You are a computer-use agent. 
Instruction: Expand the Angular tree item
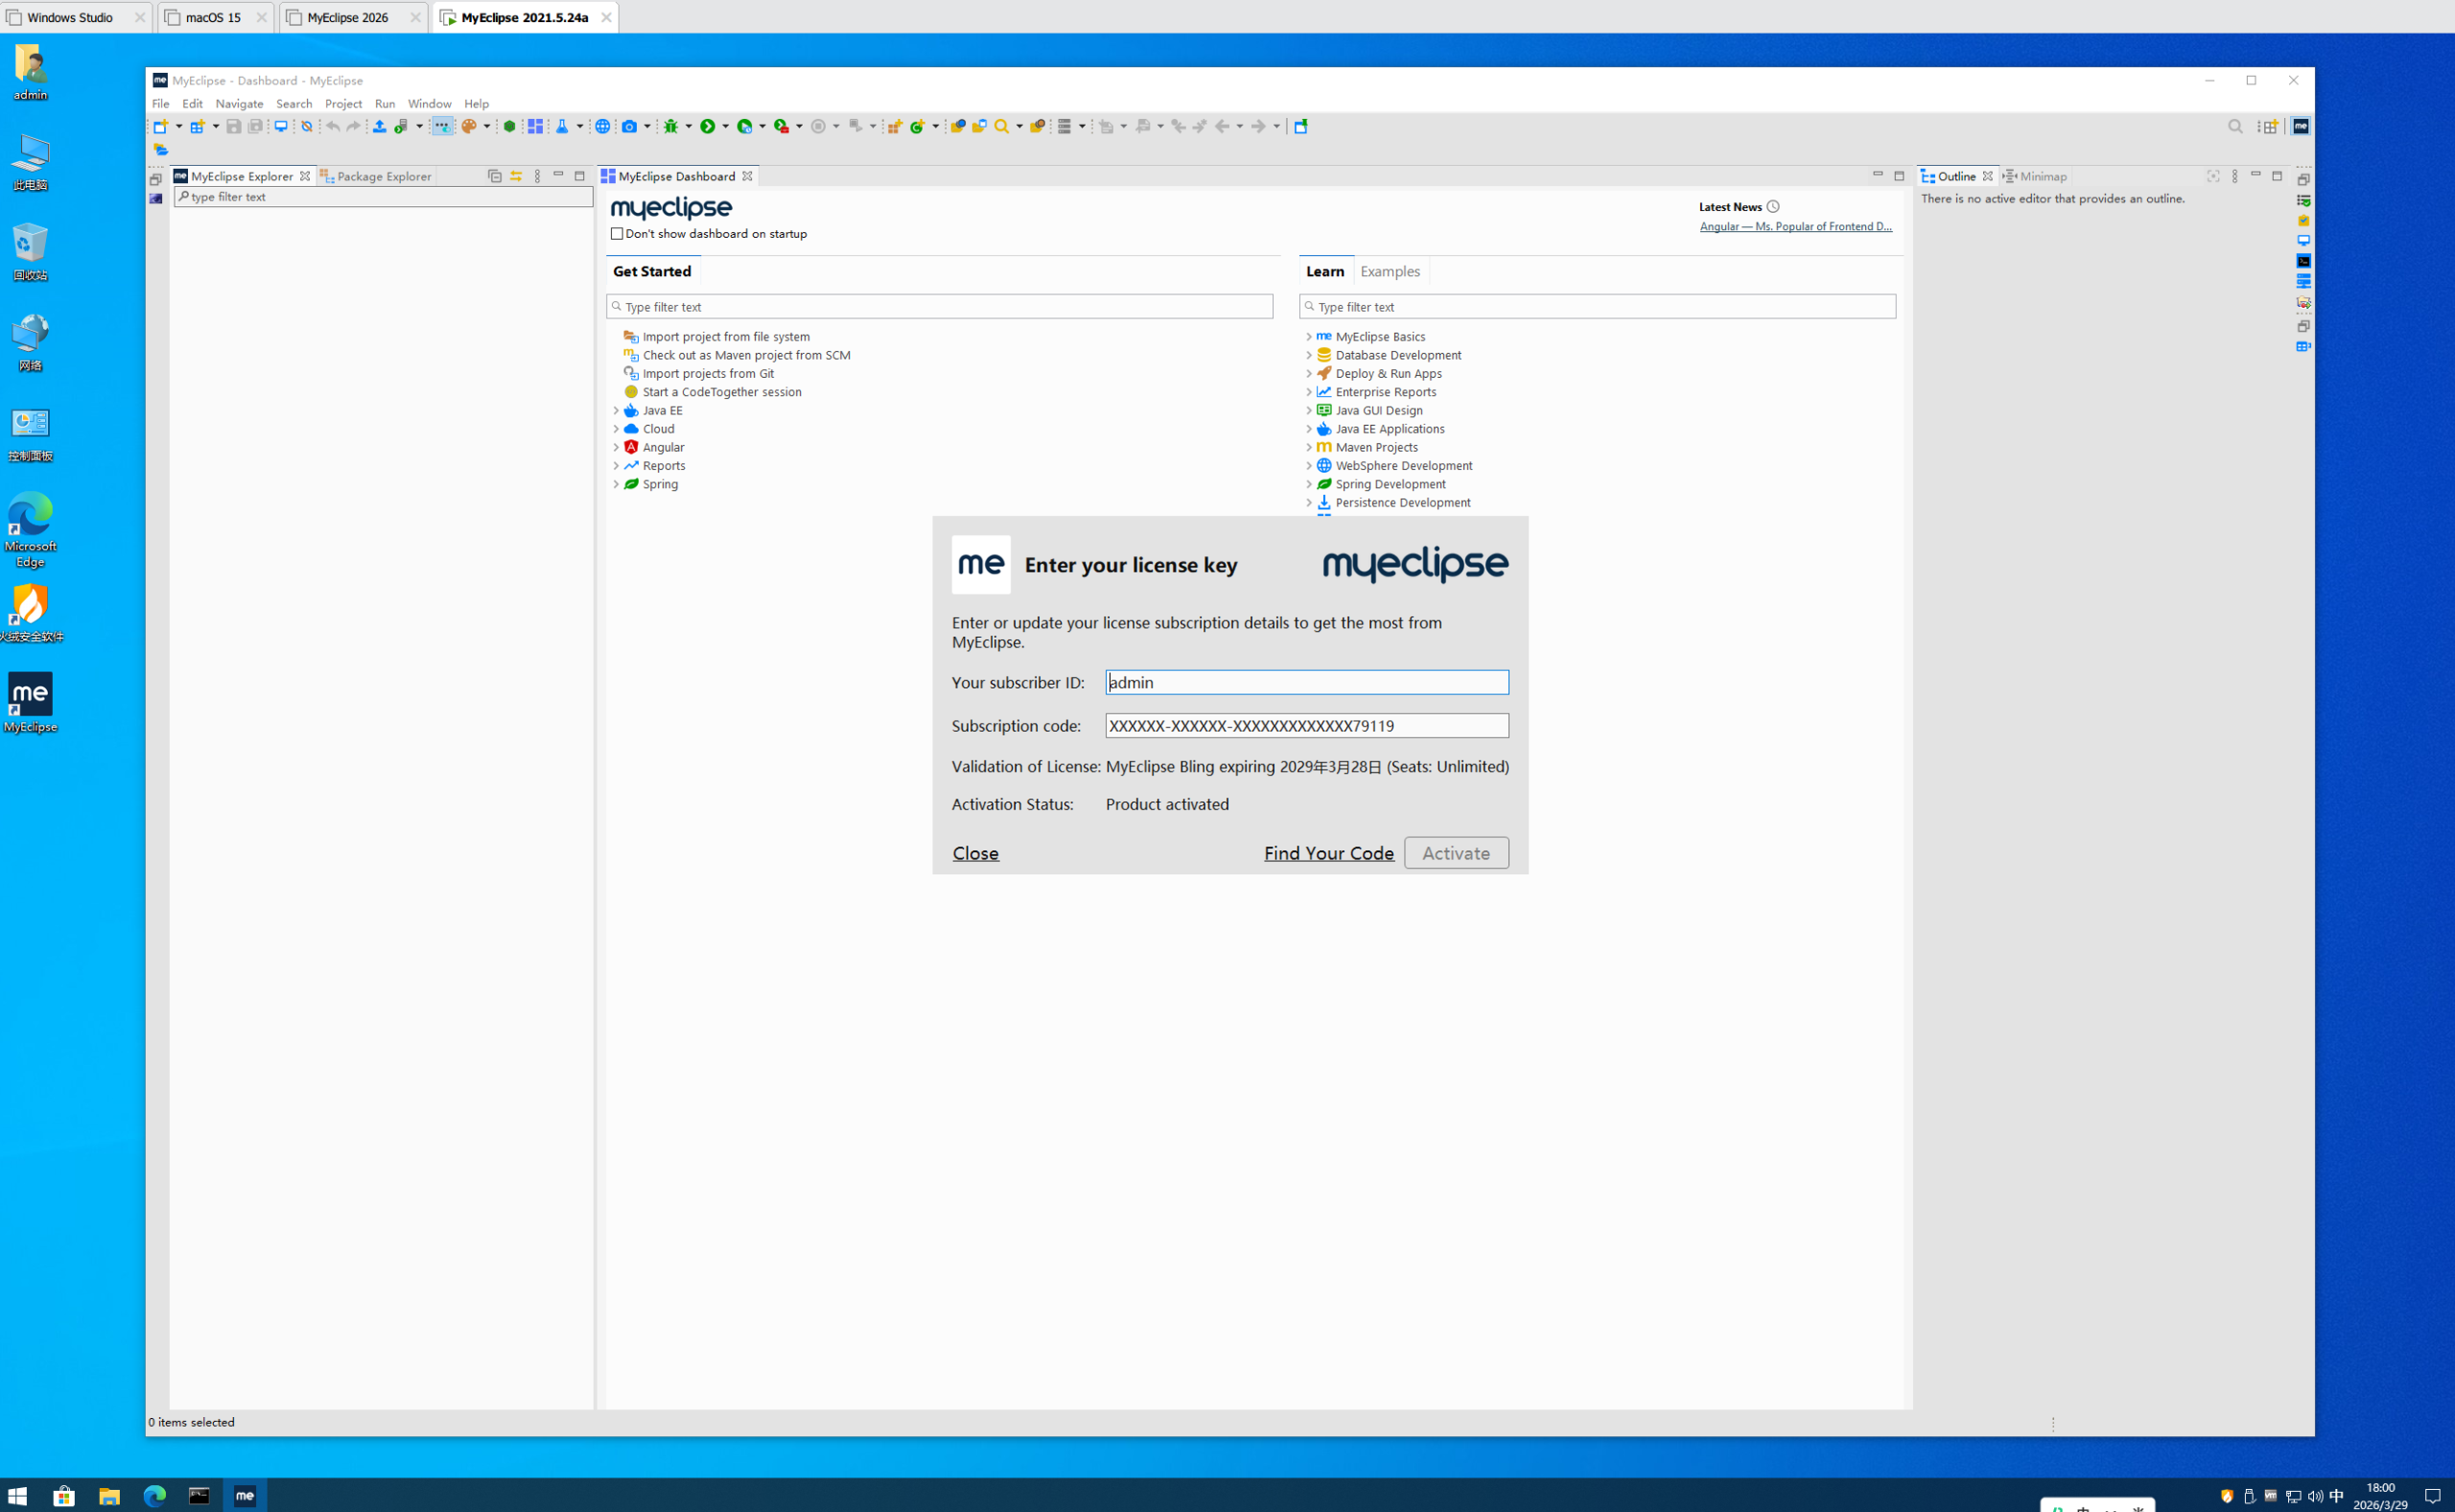tap(616, 448)
